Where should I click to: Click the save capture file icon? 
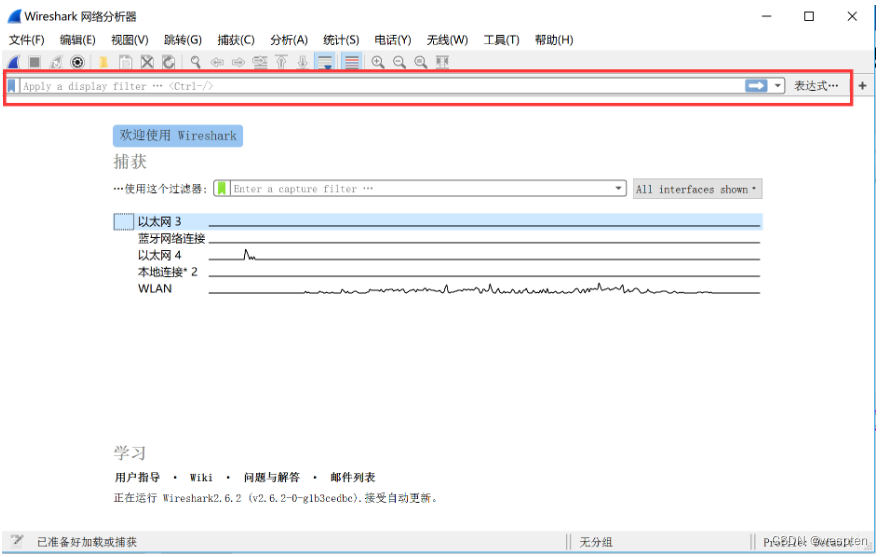click(x=126, y=62)
